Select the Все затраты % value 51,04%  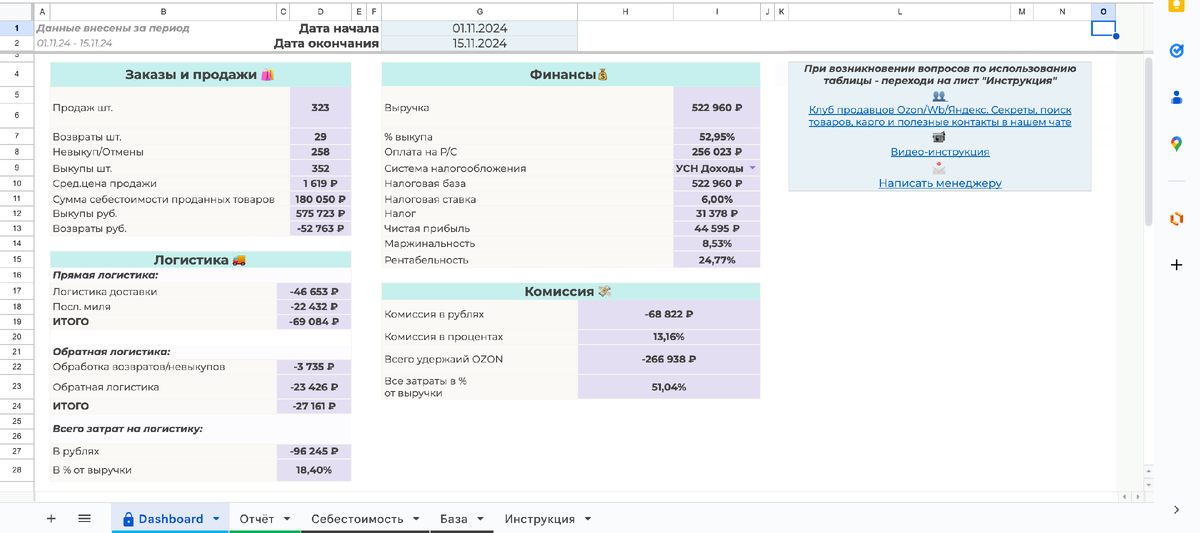pyautogui.click(x=669, y=386)
